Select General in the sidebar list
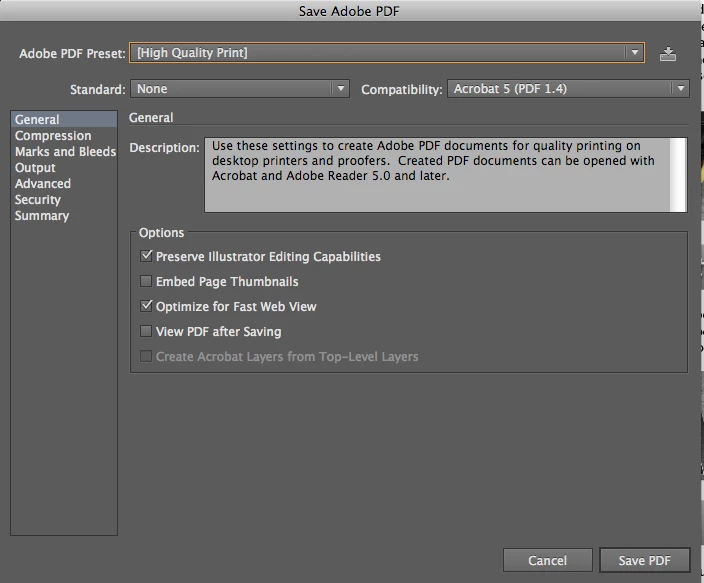 pyautogui.click(x=64, y=119)
